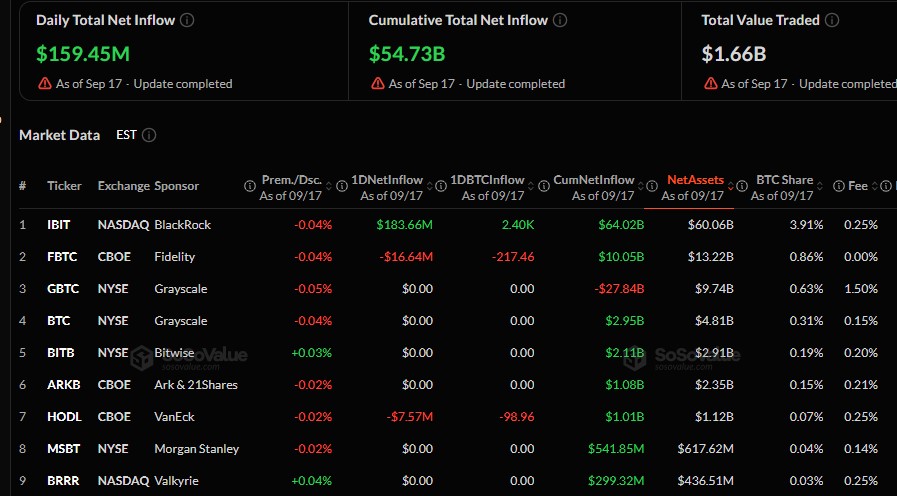Open info icon beside Daily Total Net Inflow

click(x=186, y=20)
